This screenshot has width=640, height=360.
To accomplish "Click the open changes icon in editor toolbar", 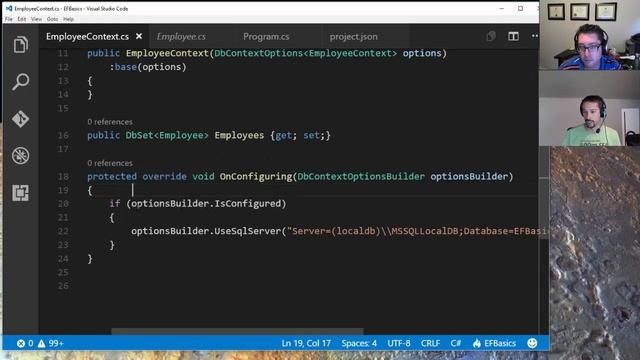I will point(491,36).
